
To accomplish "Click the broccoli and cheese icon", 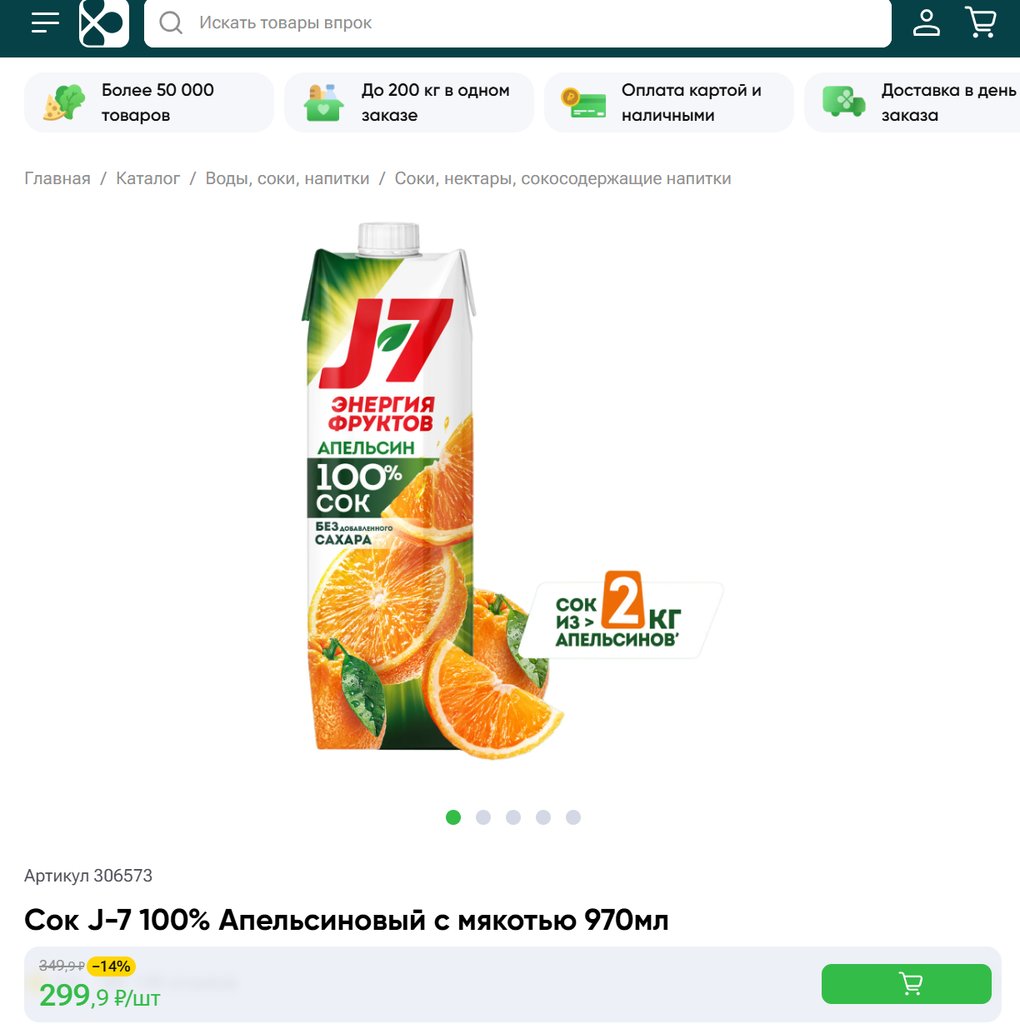I will point(64,103).
